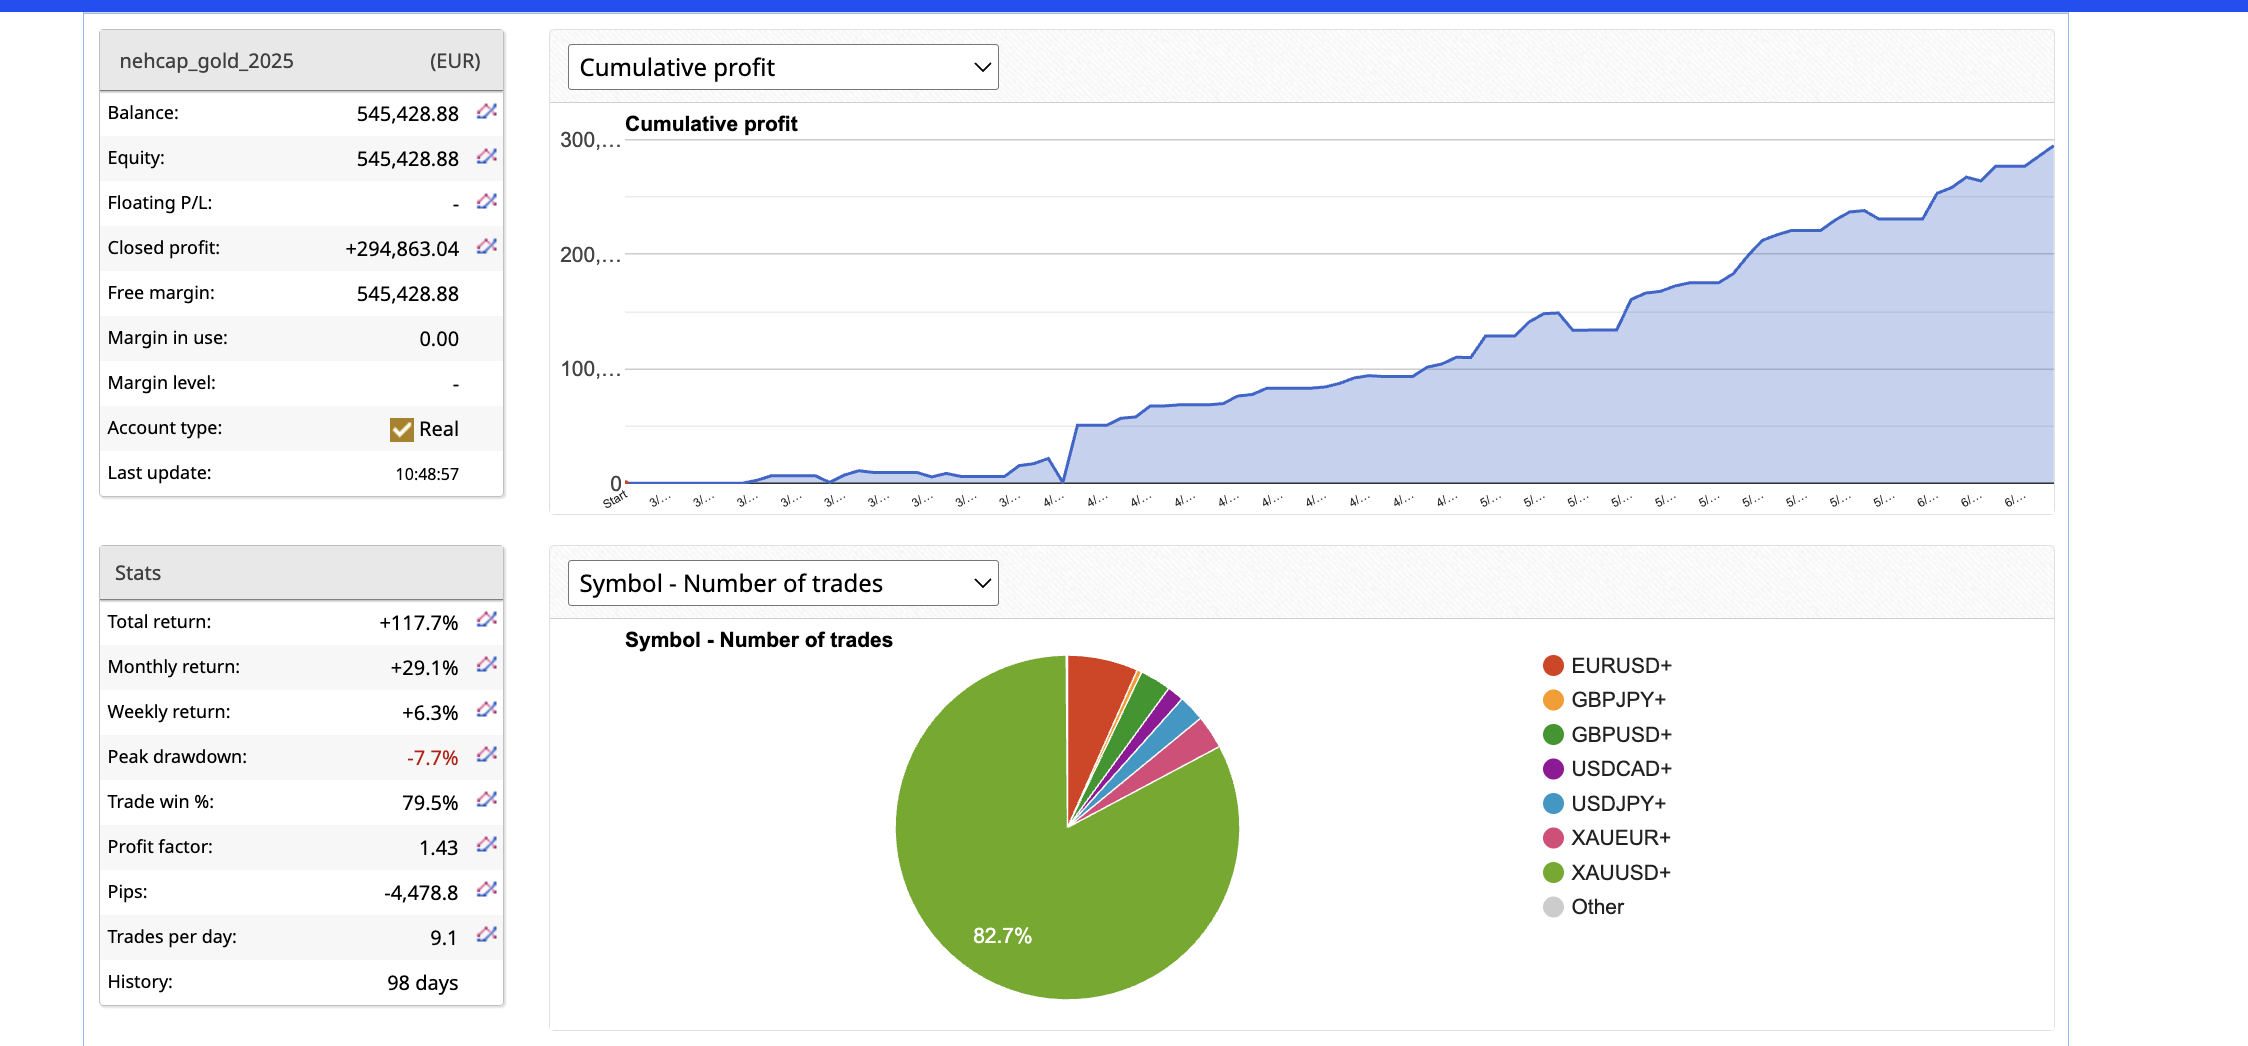The image size is (2248, 1046).
Task: Toggle the XAUUSD+ legend marker
Action: [1553, 873]
